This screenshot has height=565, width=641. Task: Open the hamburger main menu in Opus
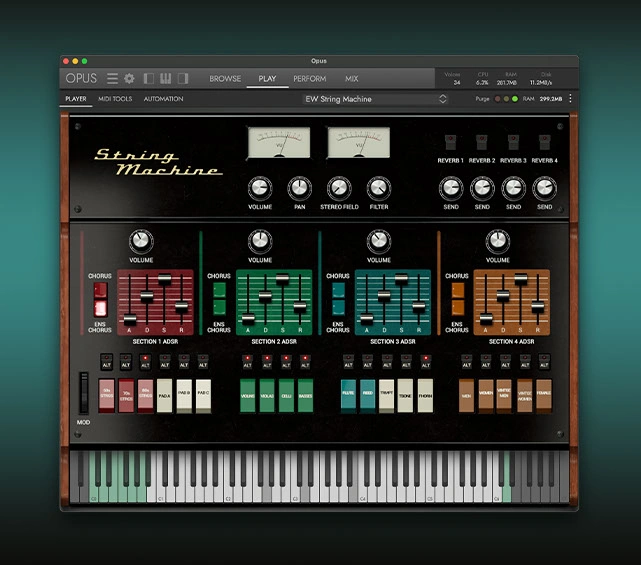point(112,78)
